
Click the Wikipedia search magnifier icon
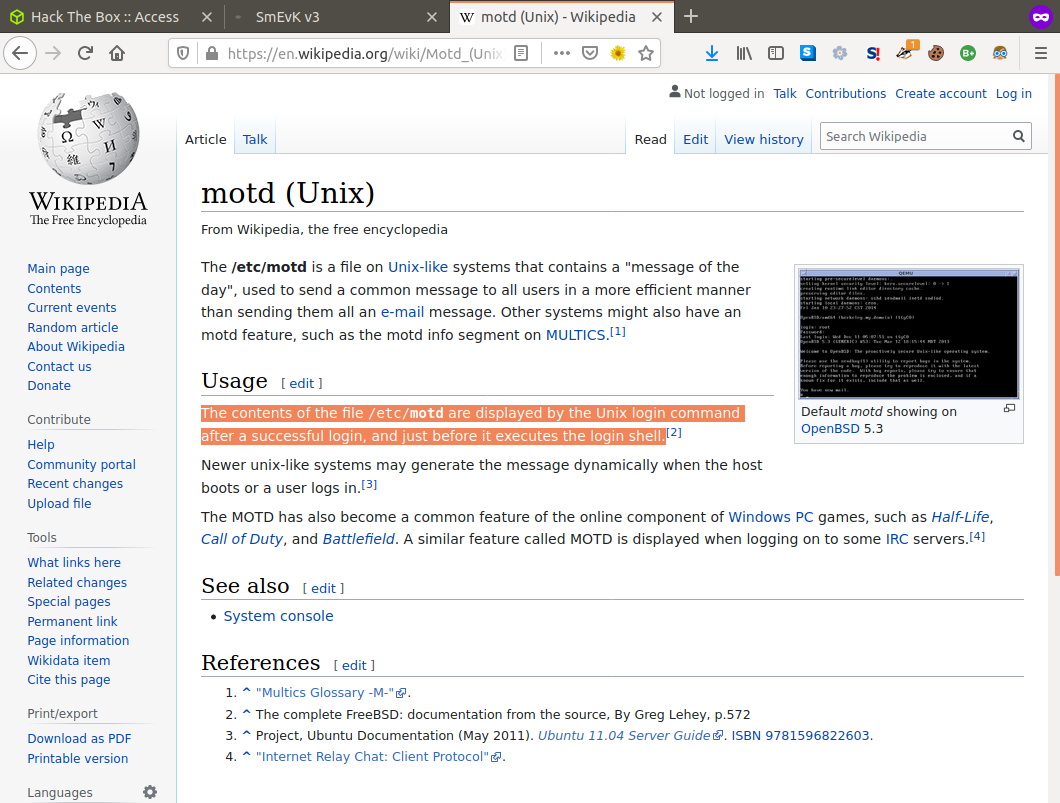(x=1019, y=137)
